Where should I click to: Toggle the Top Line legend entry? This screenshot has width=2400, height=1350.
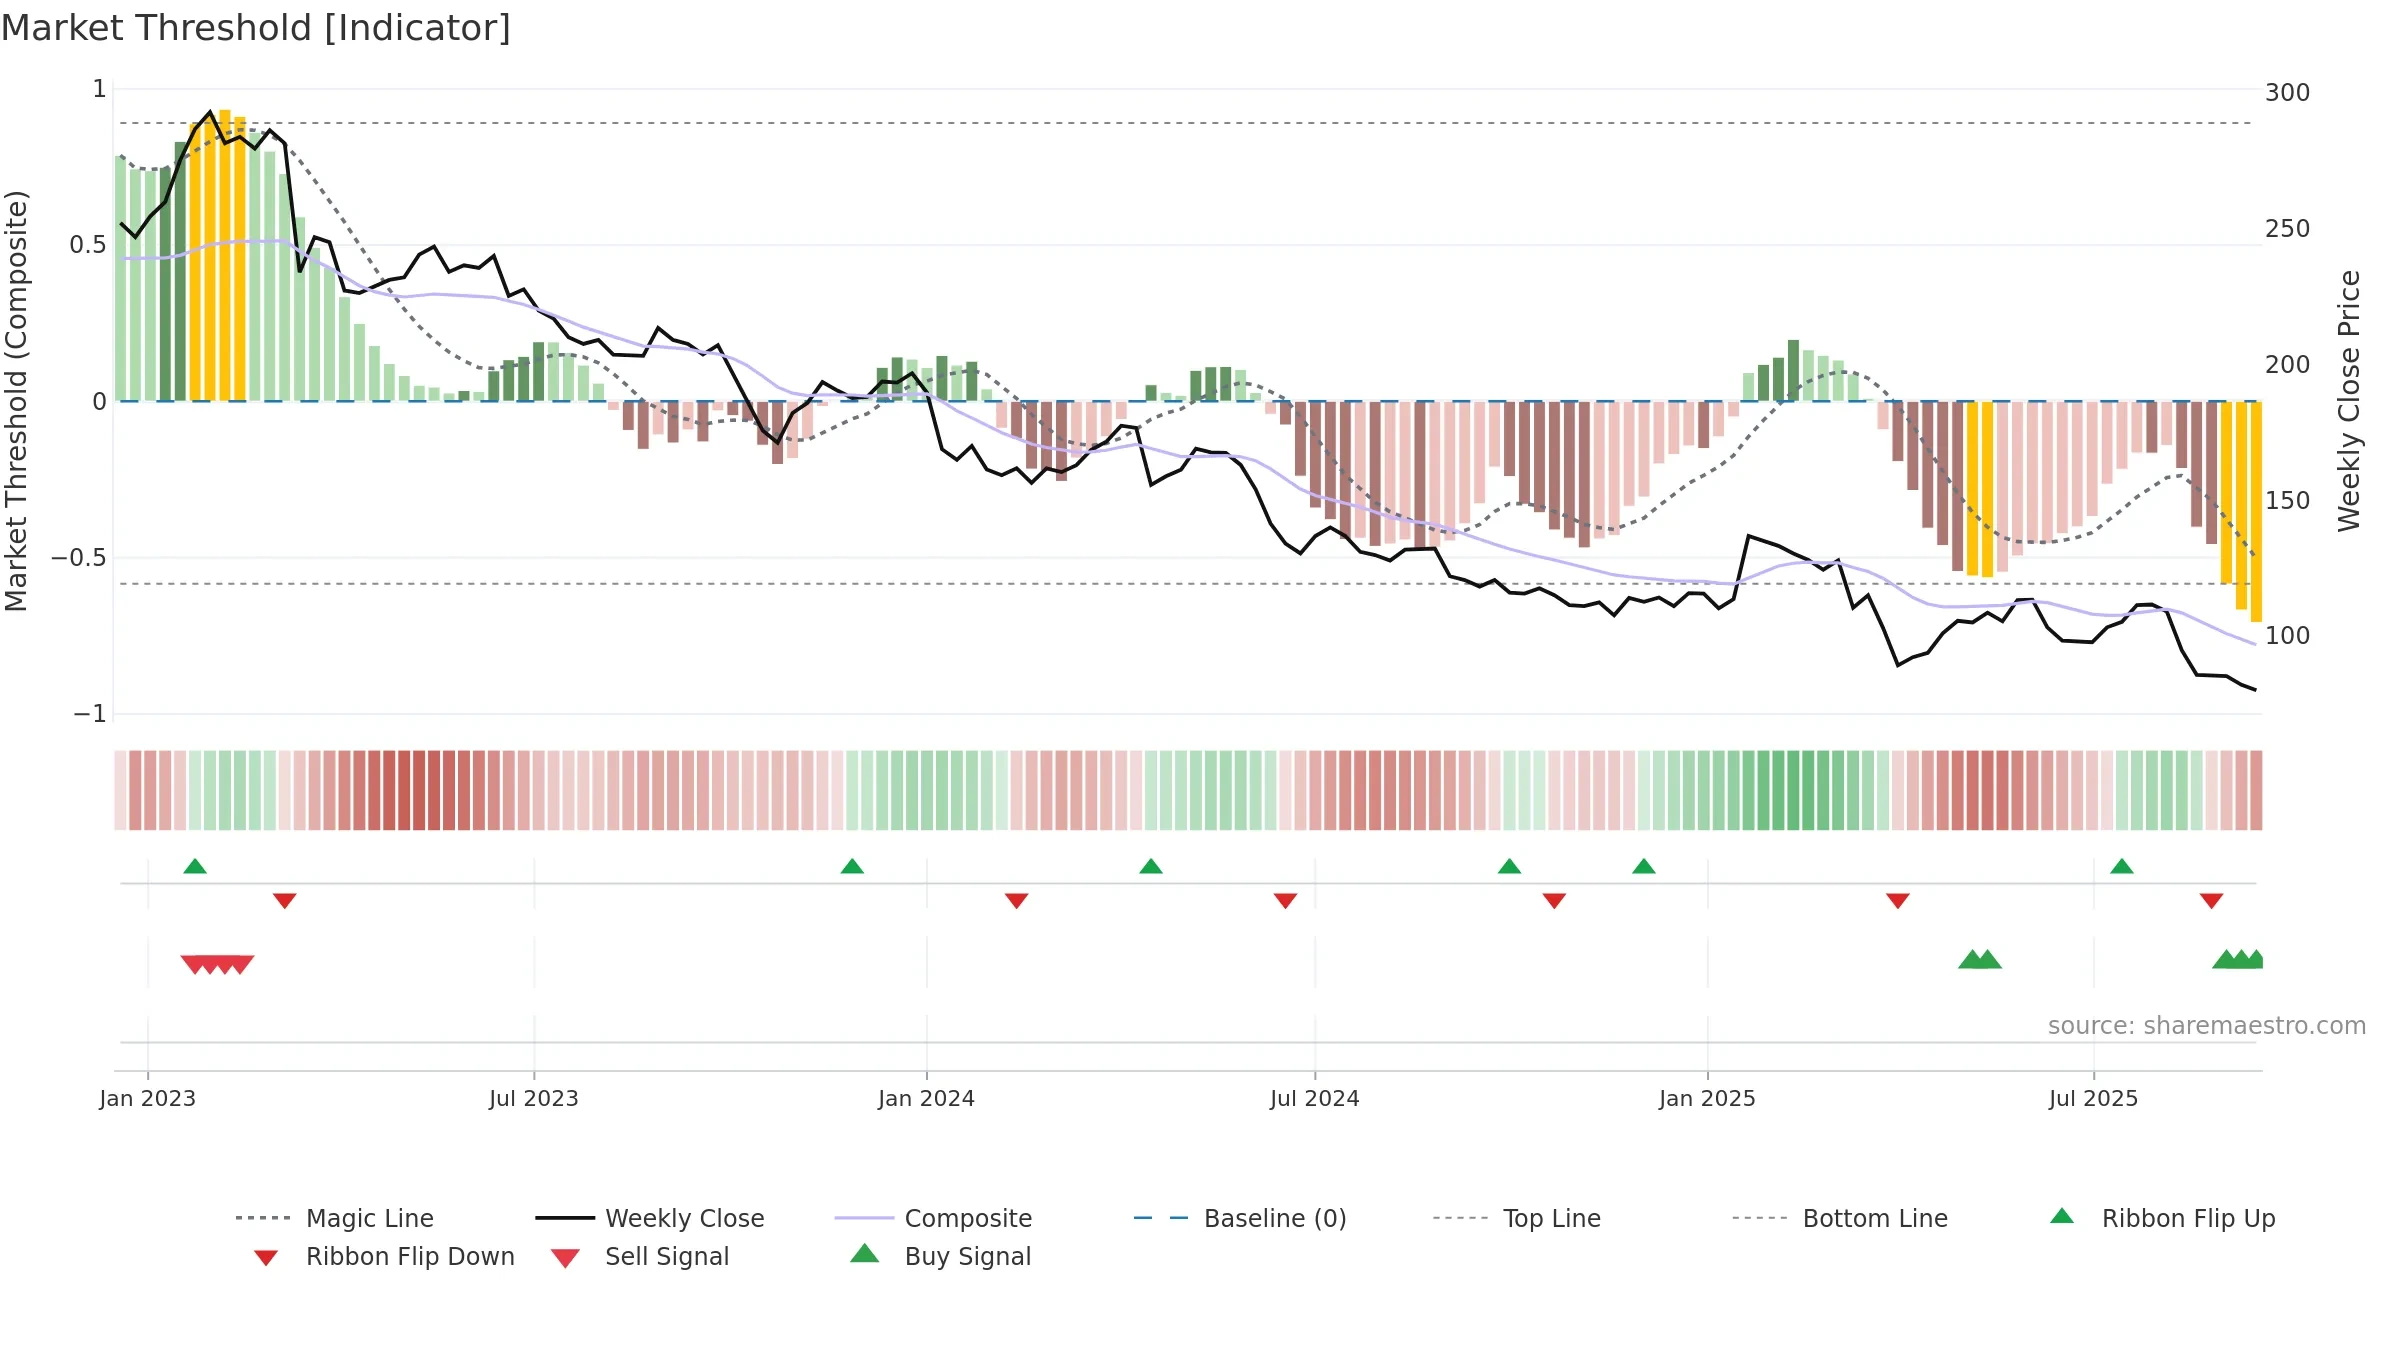click(x=1516, y=1218)
